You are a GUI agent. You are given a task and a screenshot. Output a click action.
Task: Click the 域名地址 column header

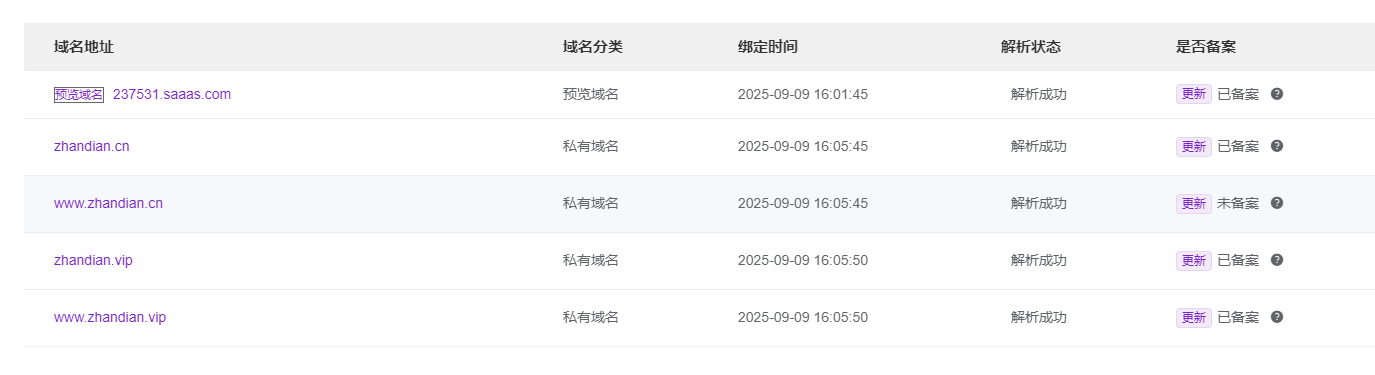pos(84,47)
